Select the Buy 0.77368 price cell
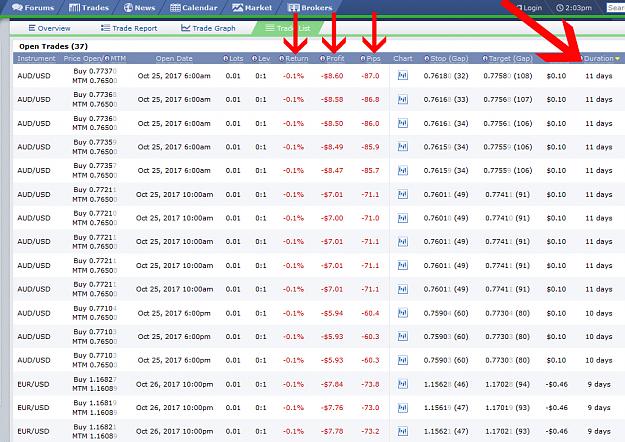 pyautogui.click(x=95, y=95)
